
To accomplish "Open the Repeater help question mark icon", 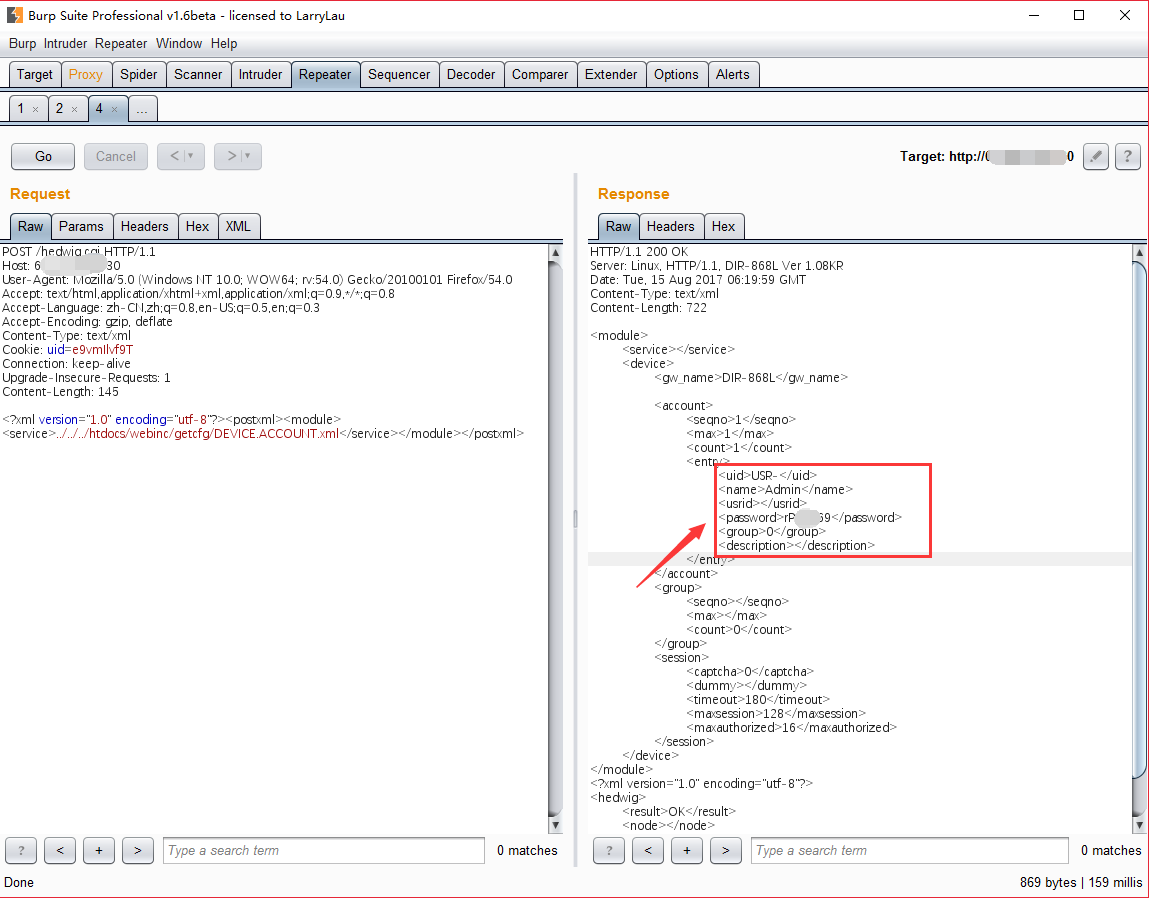I will point(1128,156).
